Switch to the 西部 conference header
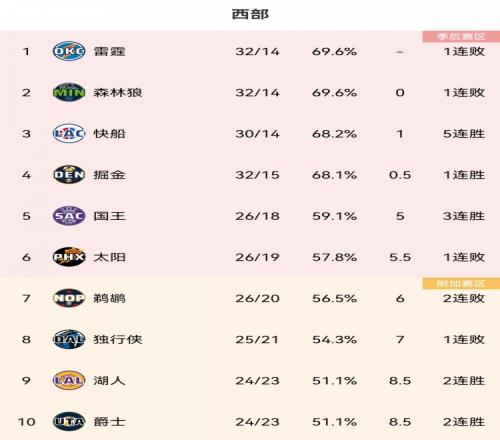500x440 pixels. pyautogui.click(x=250, y=14)
